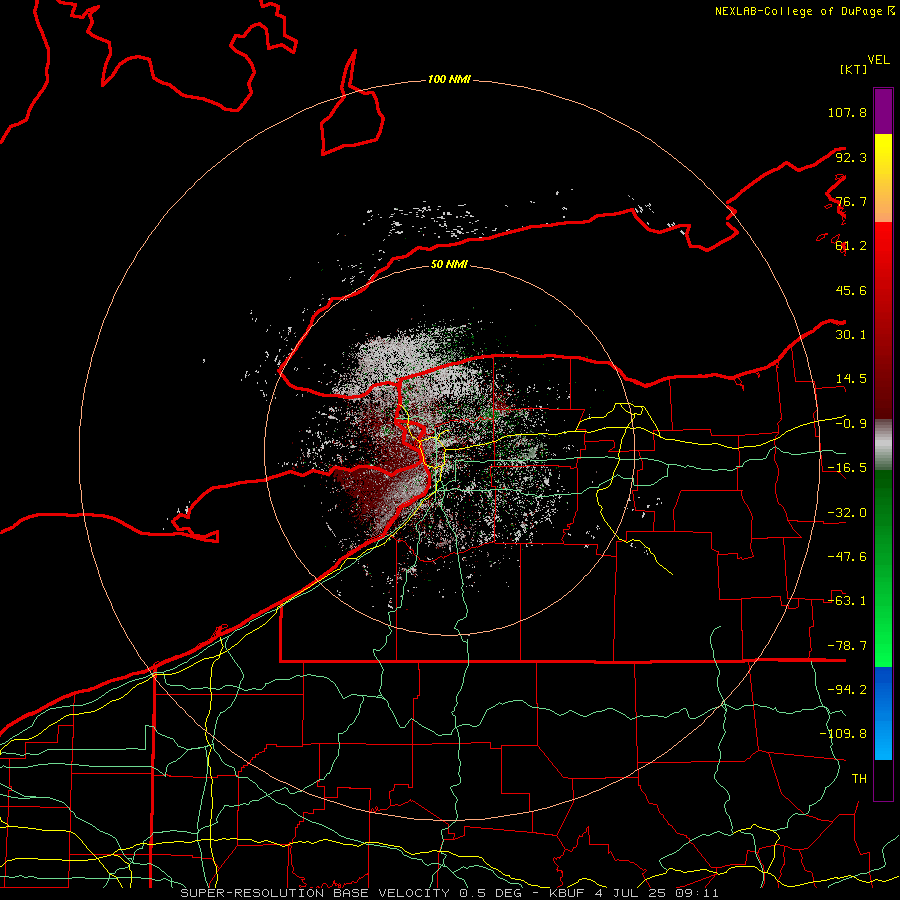Select the 61.2 scale label

[851, 246]
